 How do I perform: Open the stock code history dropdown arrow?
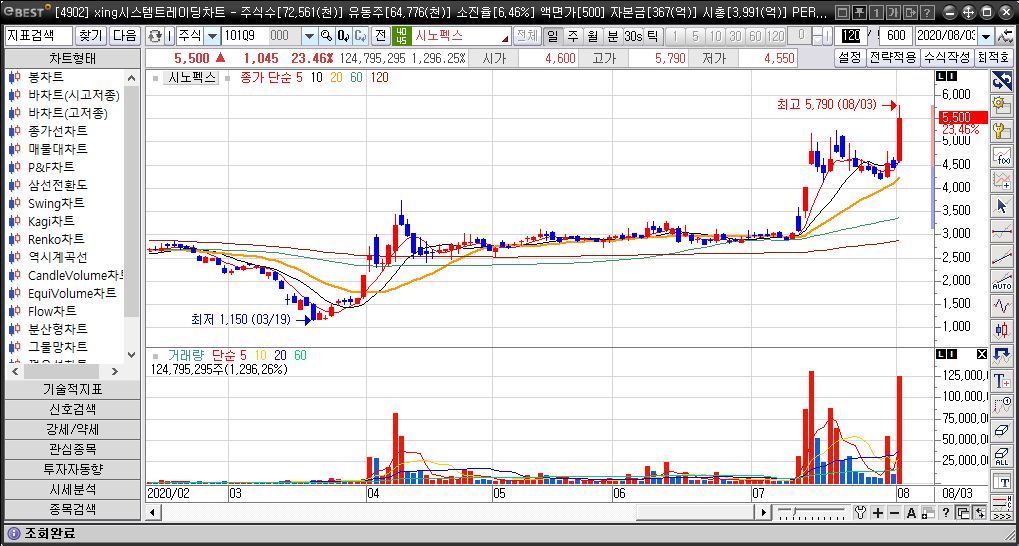(x=309, y=36)
